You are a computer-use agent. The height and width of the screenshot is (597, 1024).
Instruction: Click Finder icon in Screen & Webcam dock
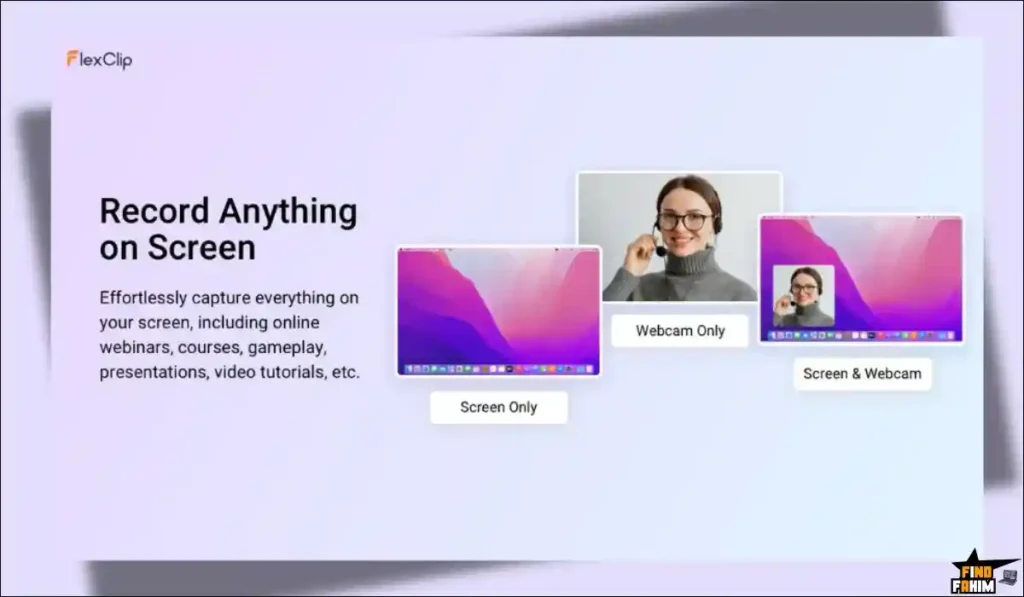[774, 336]
